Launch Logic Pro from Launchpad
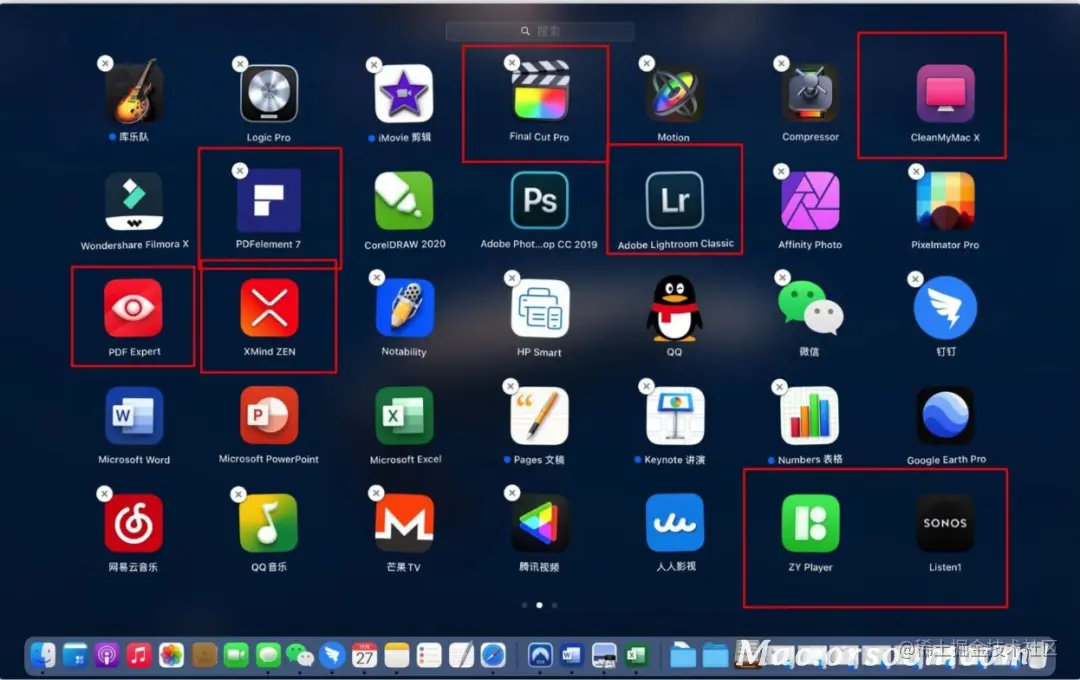Viewport: 1080px width, 680px height. (x=269, y=93)
